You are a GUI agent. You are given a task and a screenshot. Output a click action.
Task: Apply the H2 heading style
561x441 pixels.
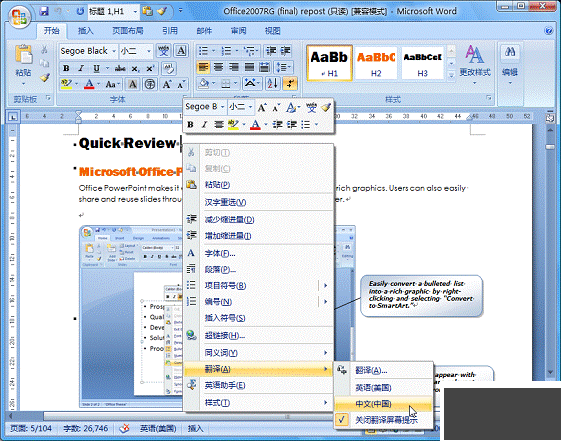376,63
